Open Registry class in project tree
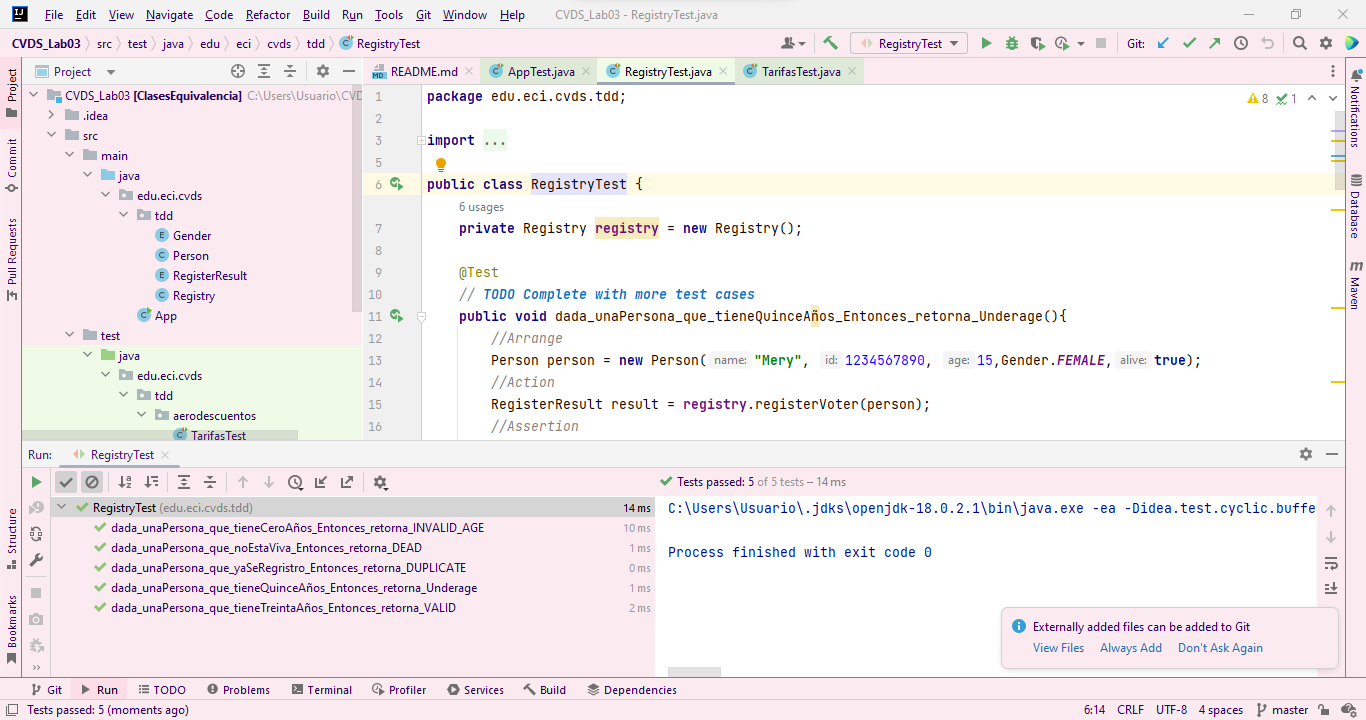This screenshot has height=720, width=1366. [x=193, y=296]
